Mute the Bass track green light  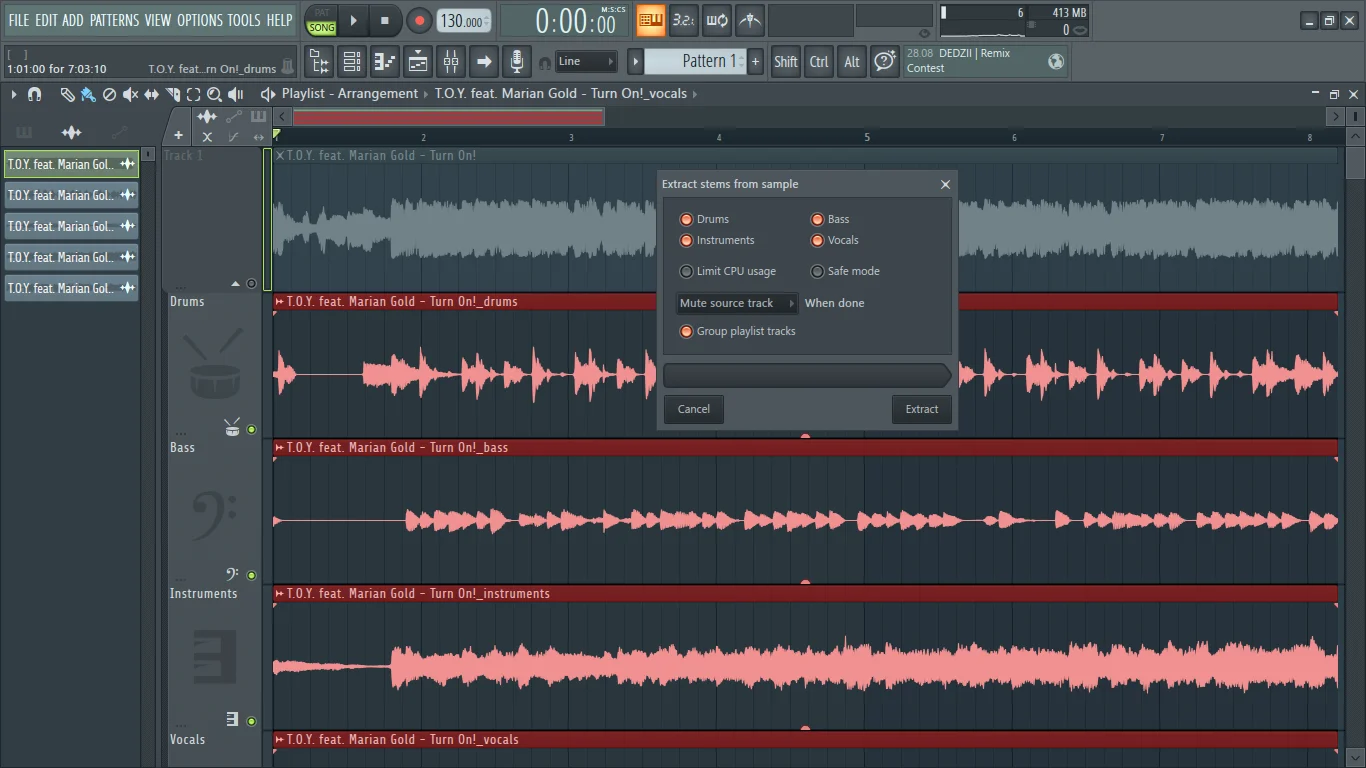[x=252, y=575]
